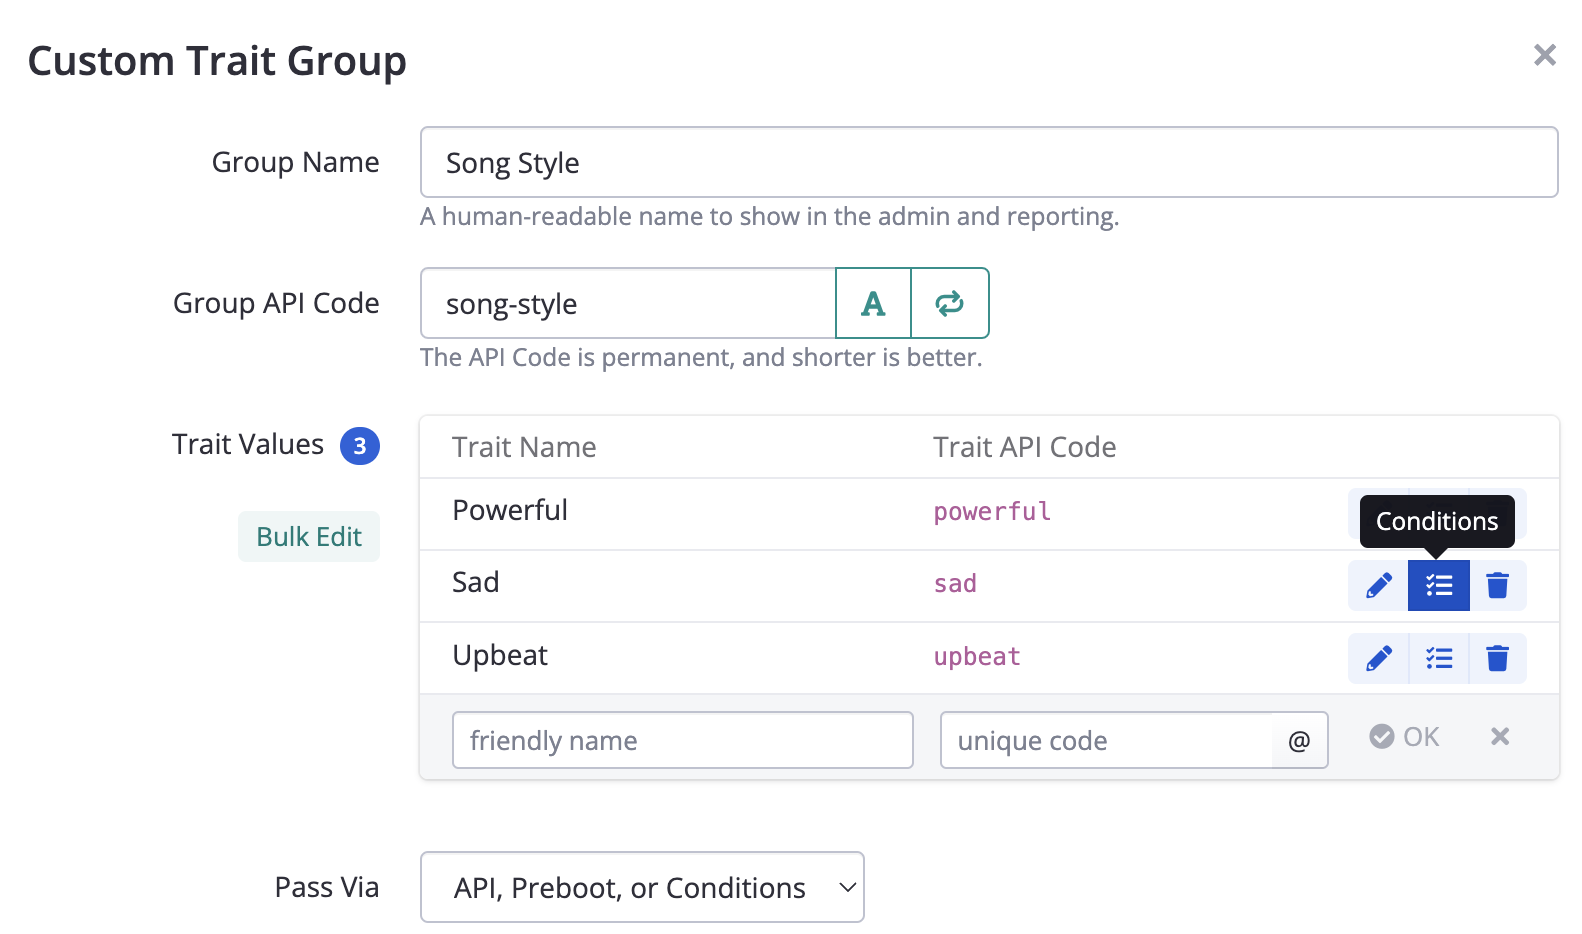Click the @ icon in unique code field

[x=1299, y=741]
